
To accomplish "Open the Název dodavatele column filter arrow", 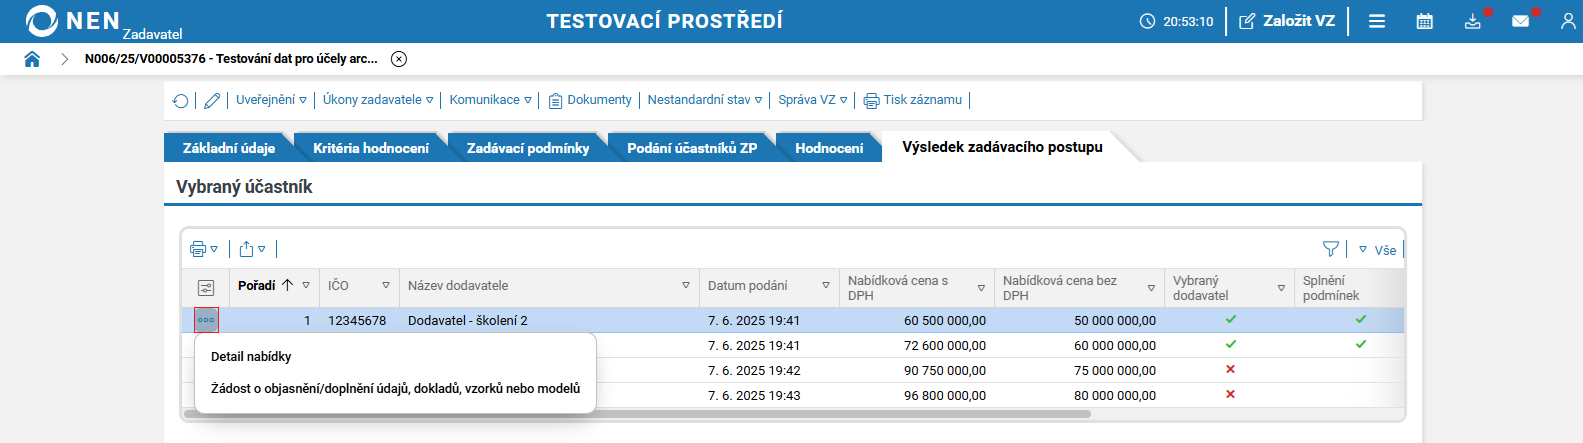I will (686, 286).
